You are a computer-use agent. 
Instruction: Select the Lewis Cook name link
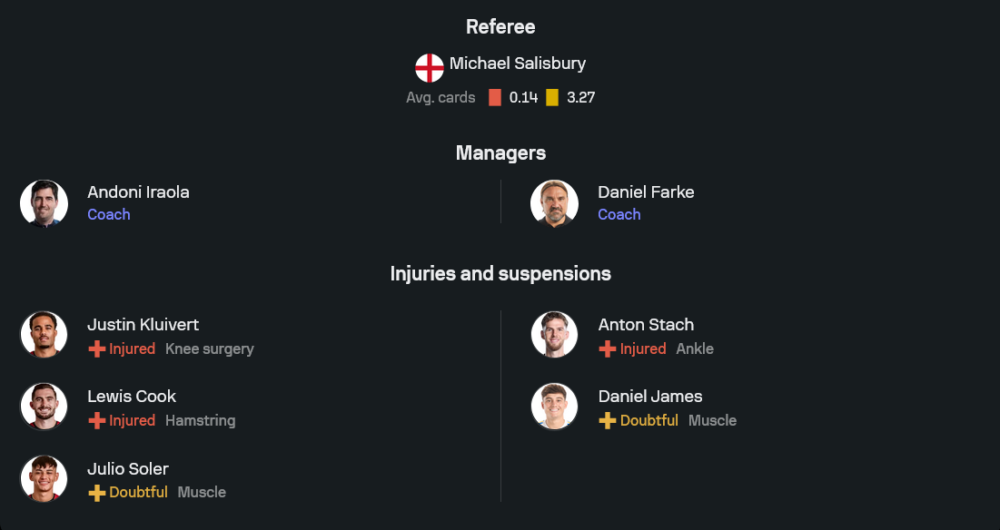(x=132, y=396)
